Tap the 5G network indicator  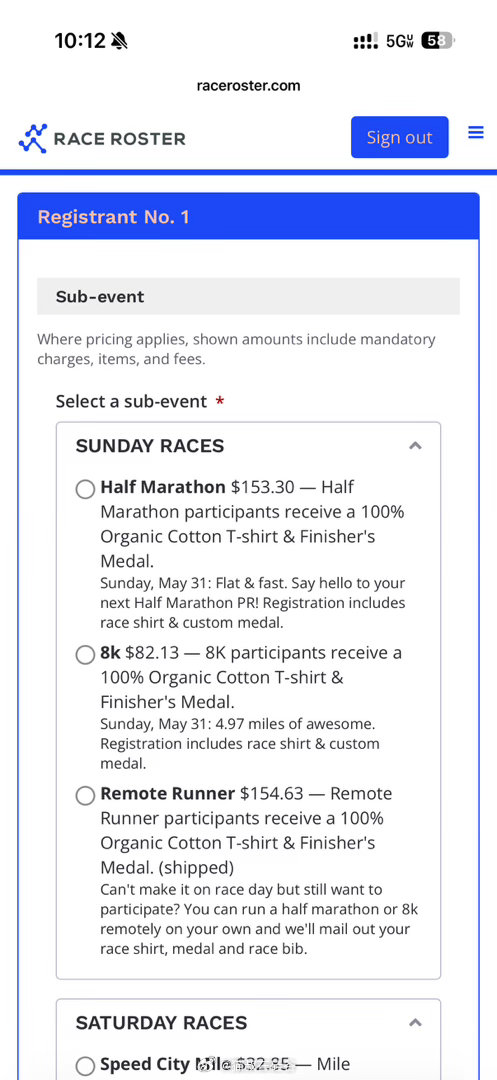(x=399, y=41)
